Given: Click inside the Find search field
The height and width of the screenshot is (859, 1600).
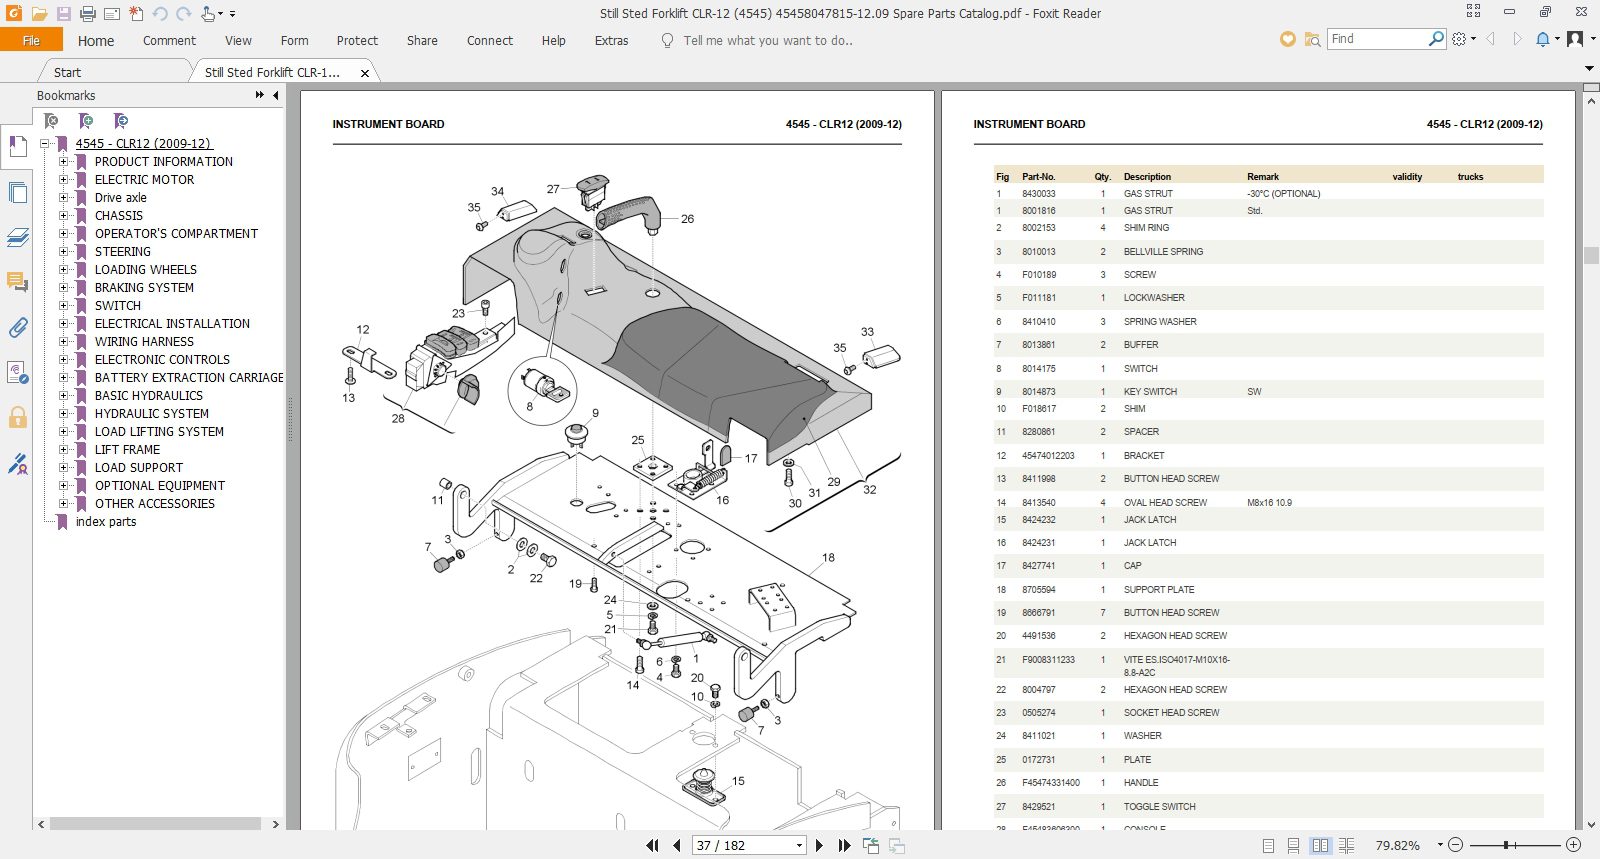Looking at the screenshot, I should (x=1377, y=39).
